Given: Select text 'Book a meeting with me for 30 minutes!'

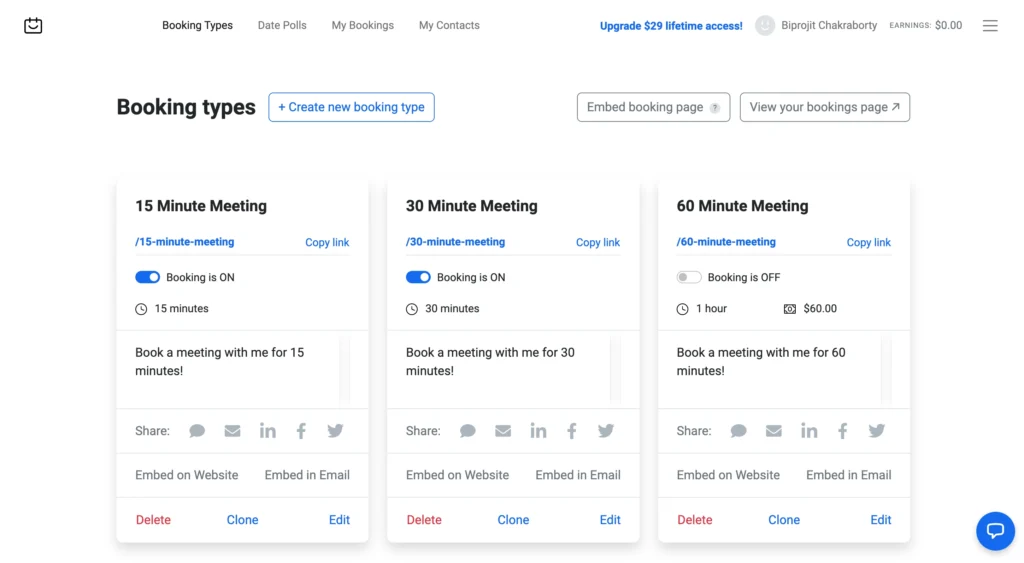Looking at the screenshot, I should point(490,362).
